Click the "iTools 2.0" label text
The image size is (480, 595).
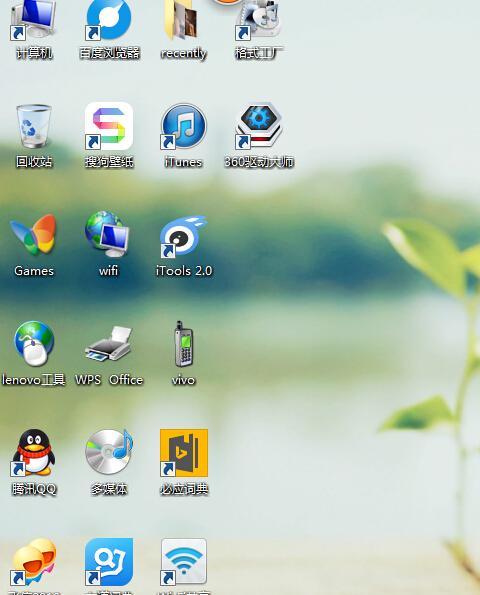(x=184, y=271)
